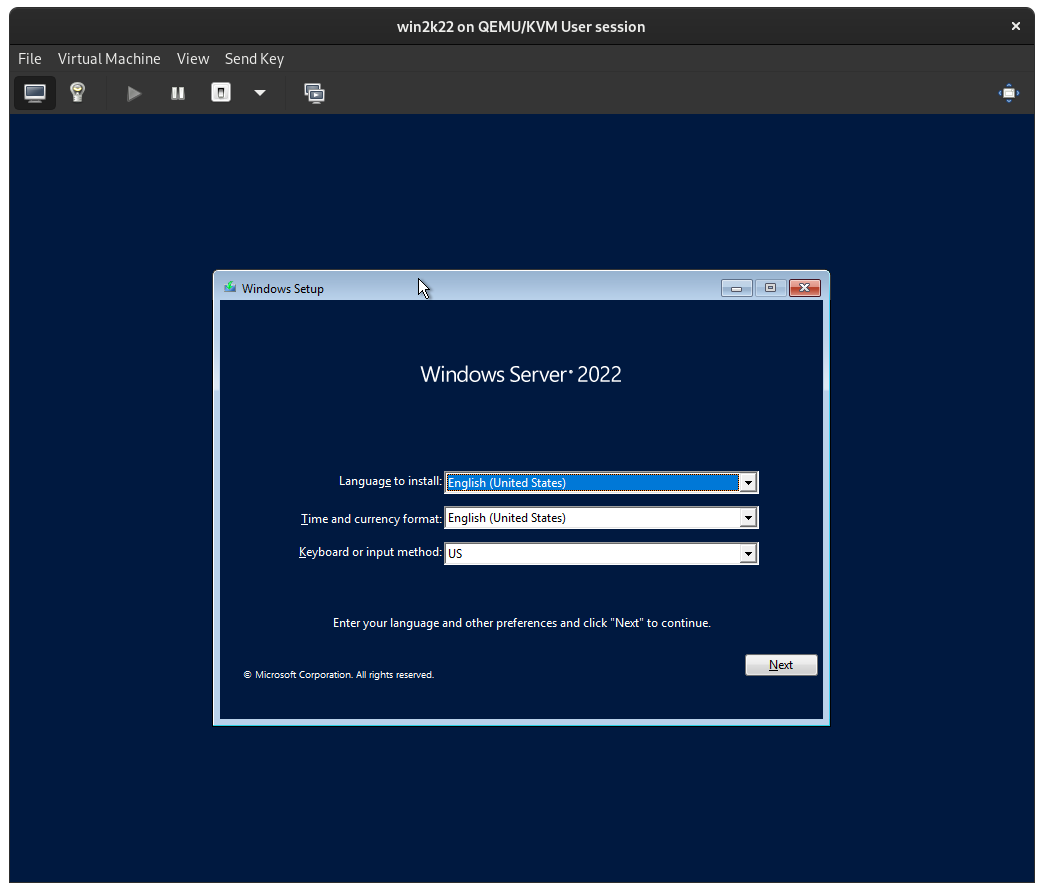Open the Virtual Machine menu
This screenshot has width=1044, height=892.
[109, 59]
